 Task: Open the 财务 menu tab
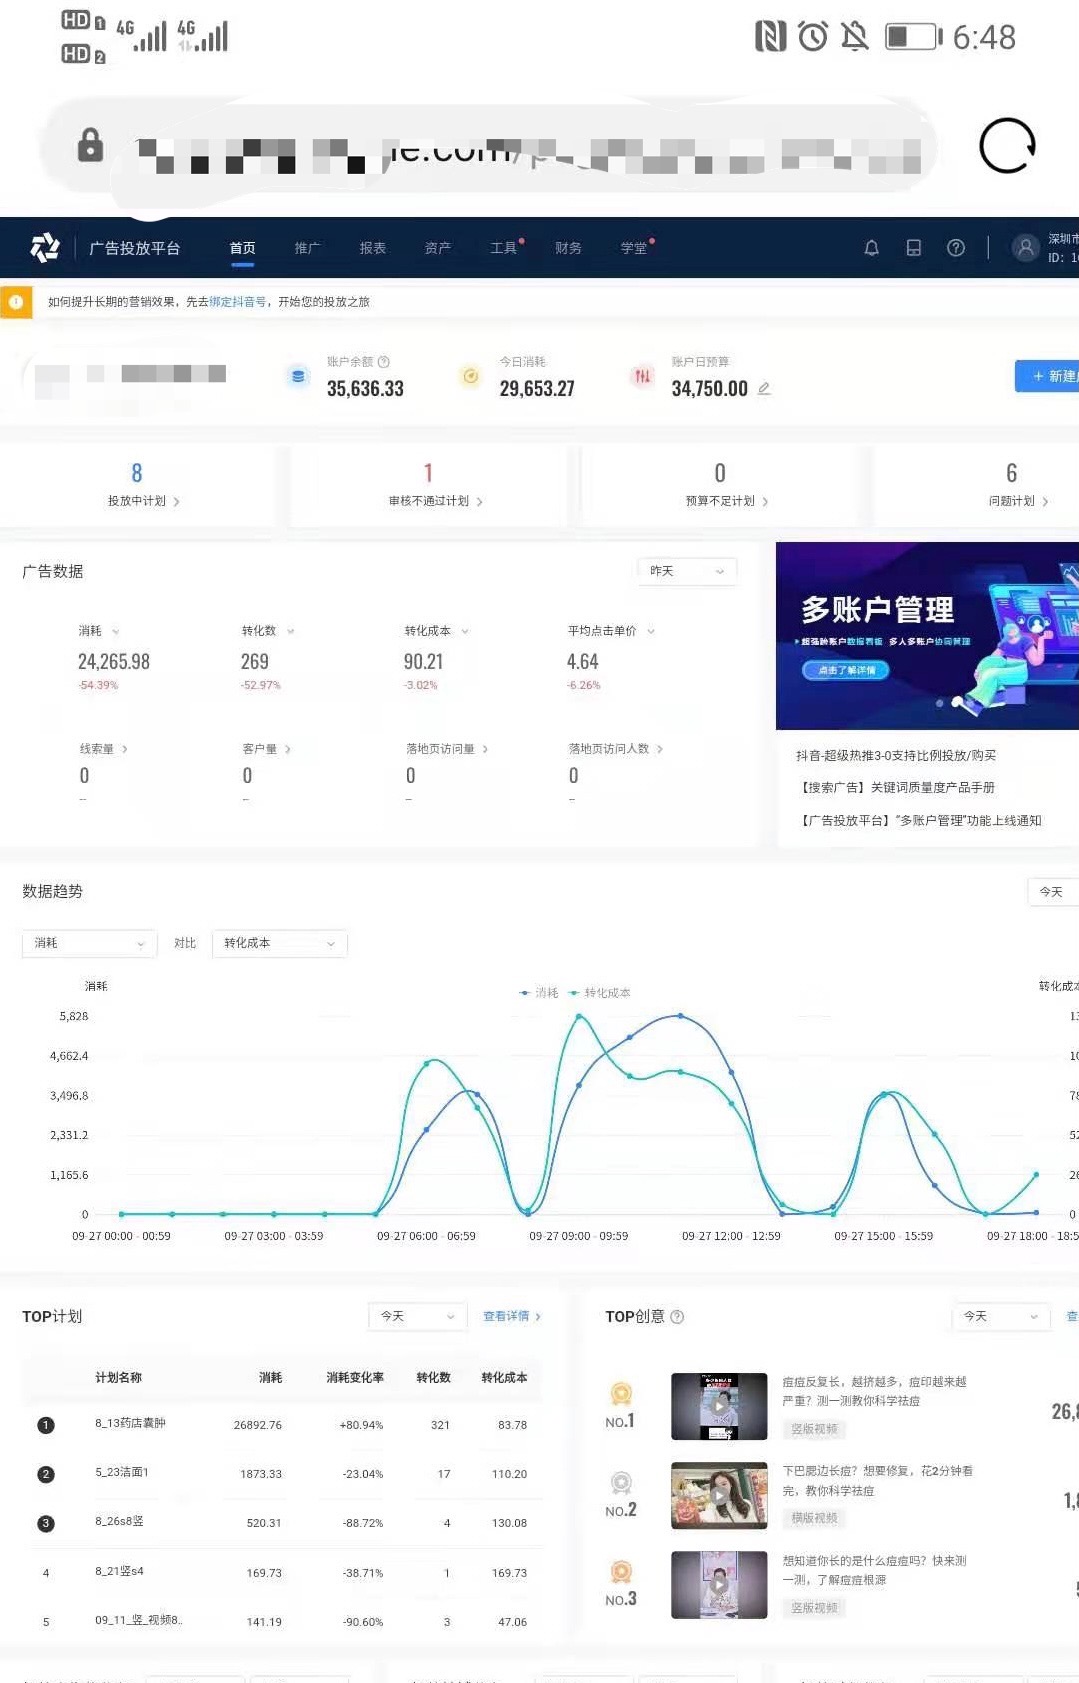click(568, 248)
